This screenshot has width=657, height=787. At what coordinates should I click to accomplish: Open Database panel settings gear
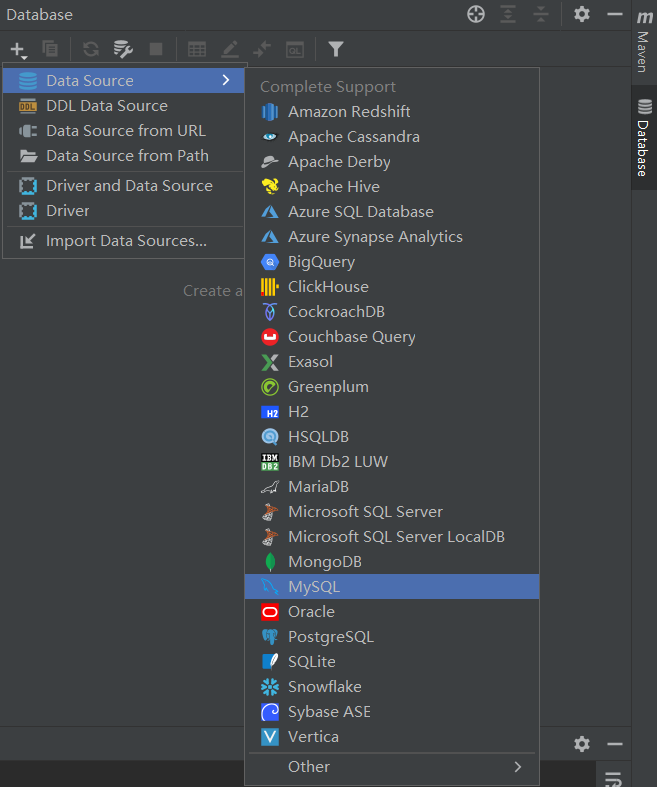pyautogui.click(x=582, y=14)
